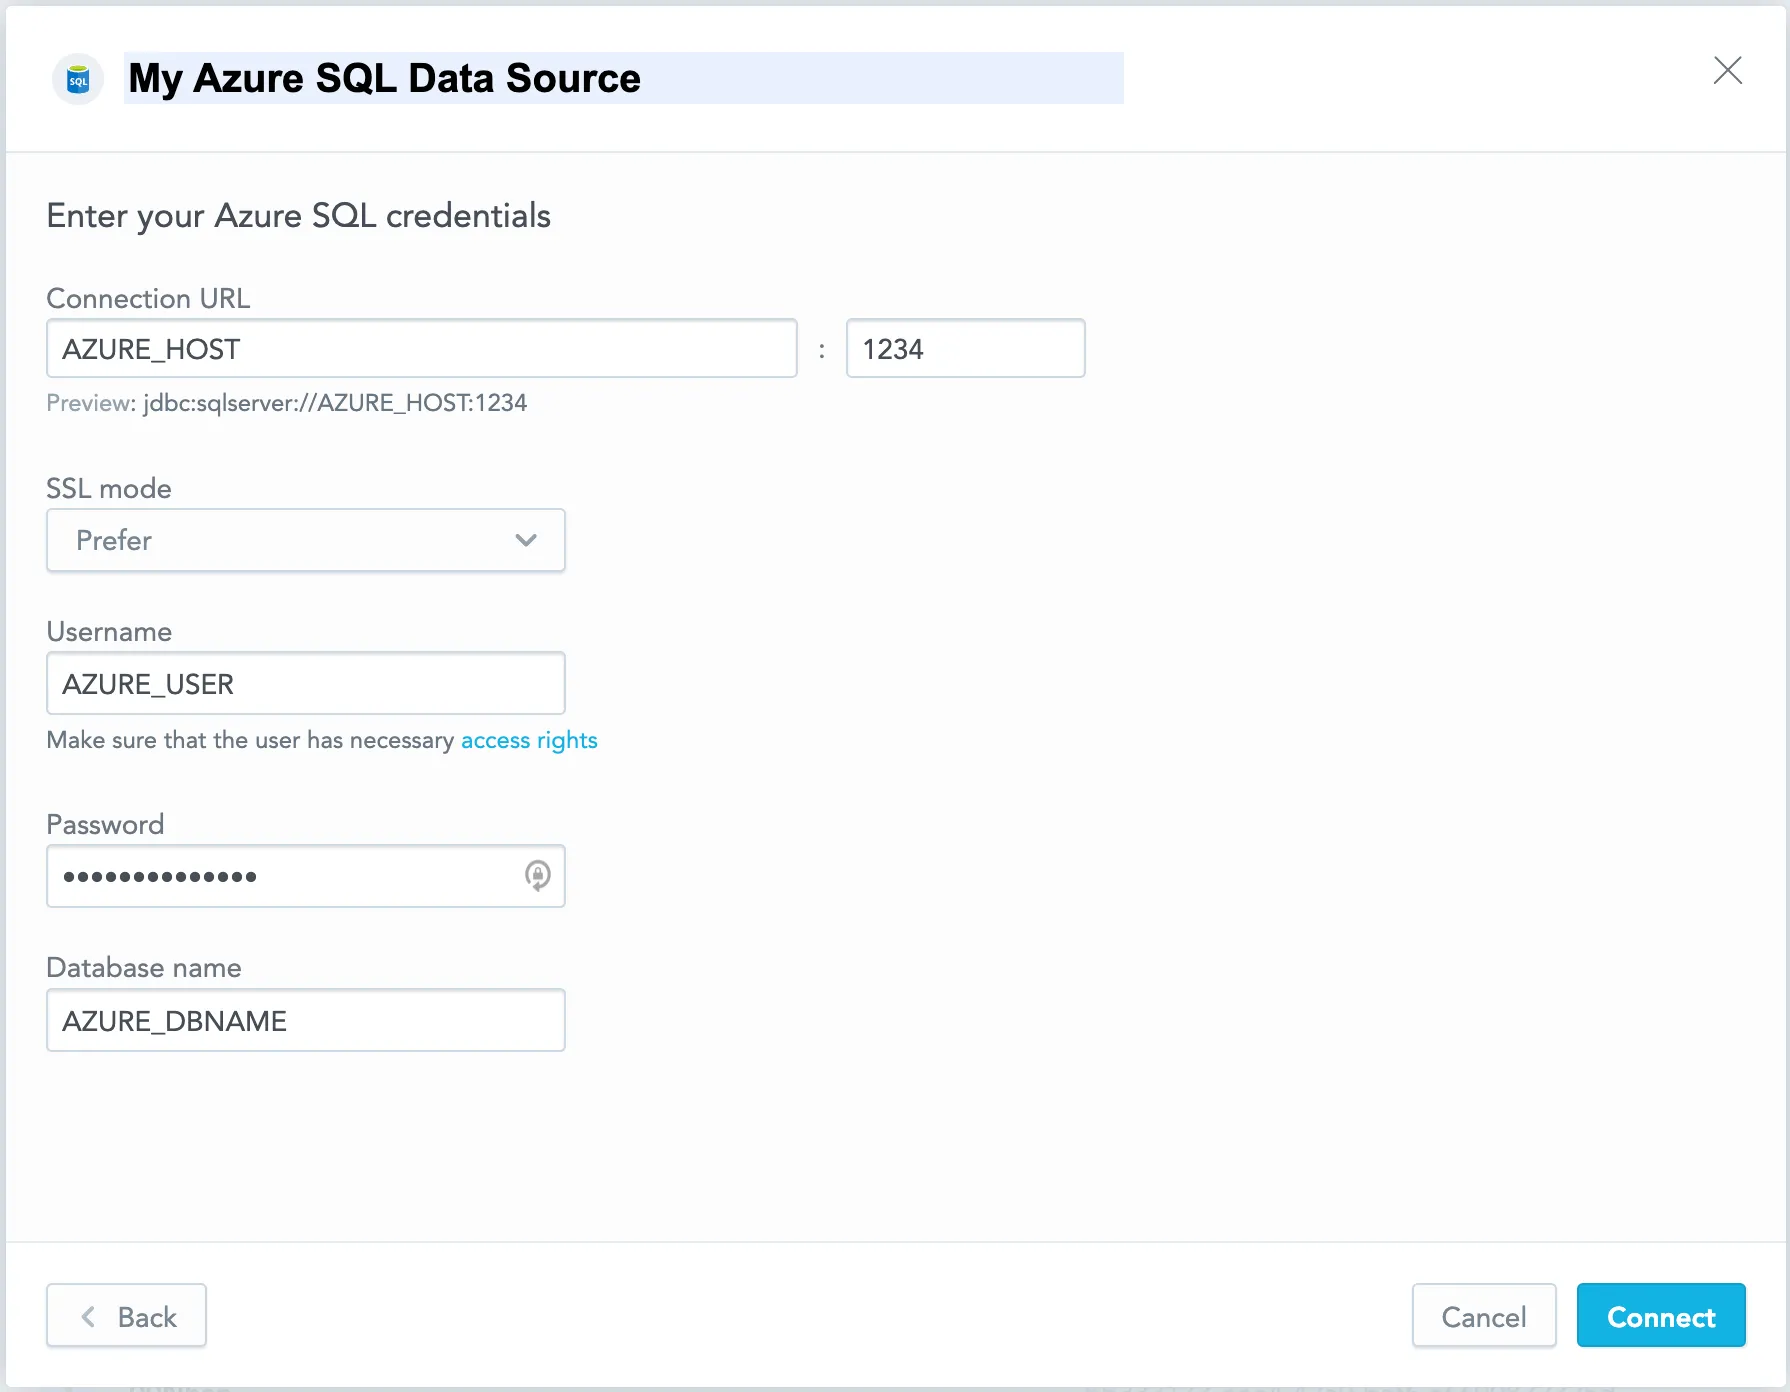The width and height of the screenshot is (1790, 1392).
Task: Select the AZURE_DBNAME database name field
Action: tap(305, 1020)
